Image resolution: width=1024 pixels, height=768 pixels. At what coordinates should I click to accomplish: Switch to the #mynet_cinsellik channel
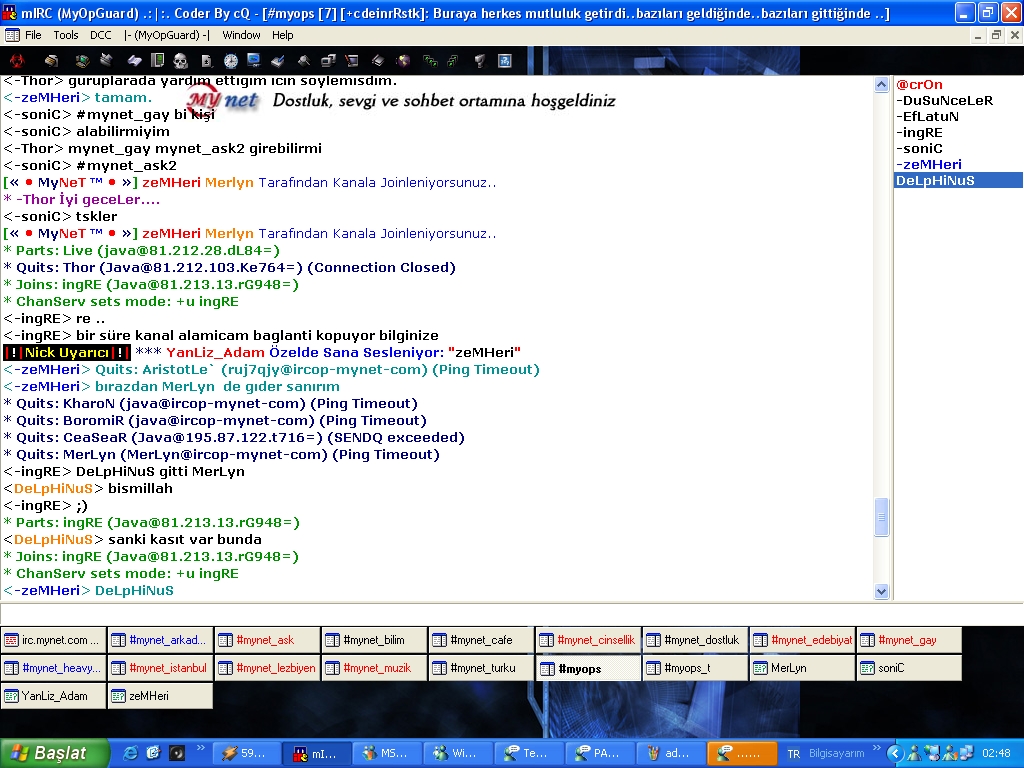click(x=589, y=640)
